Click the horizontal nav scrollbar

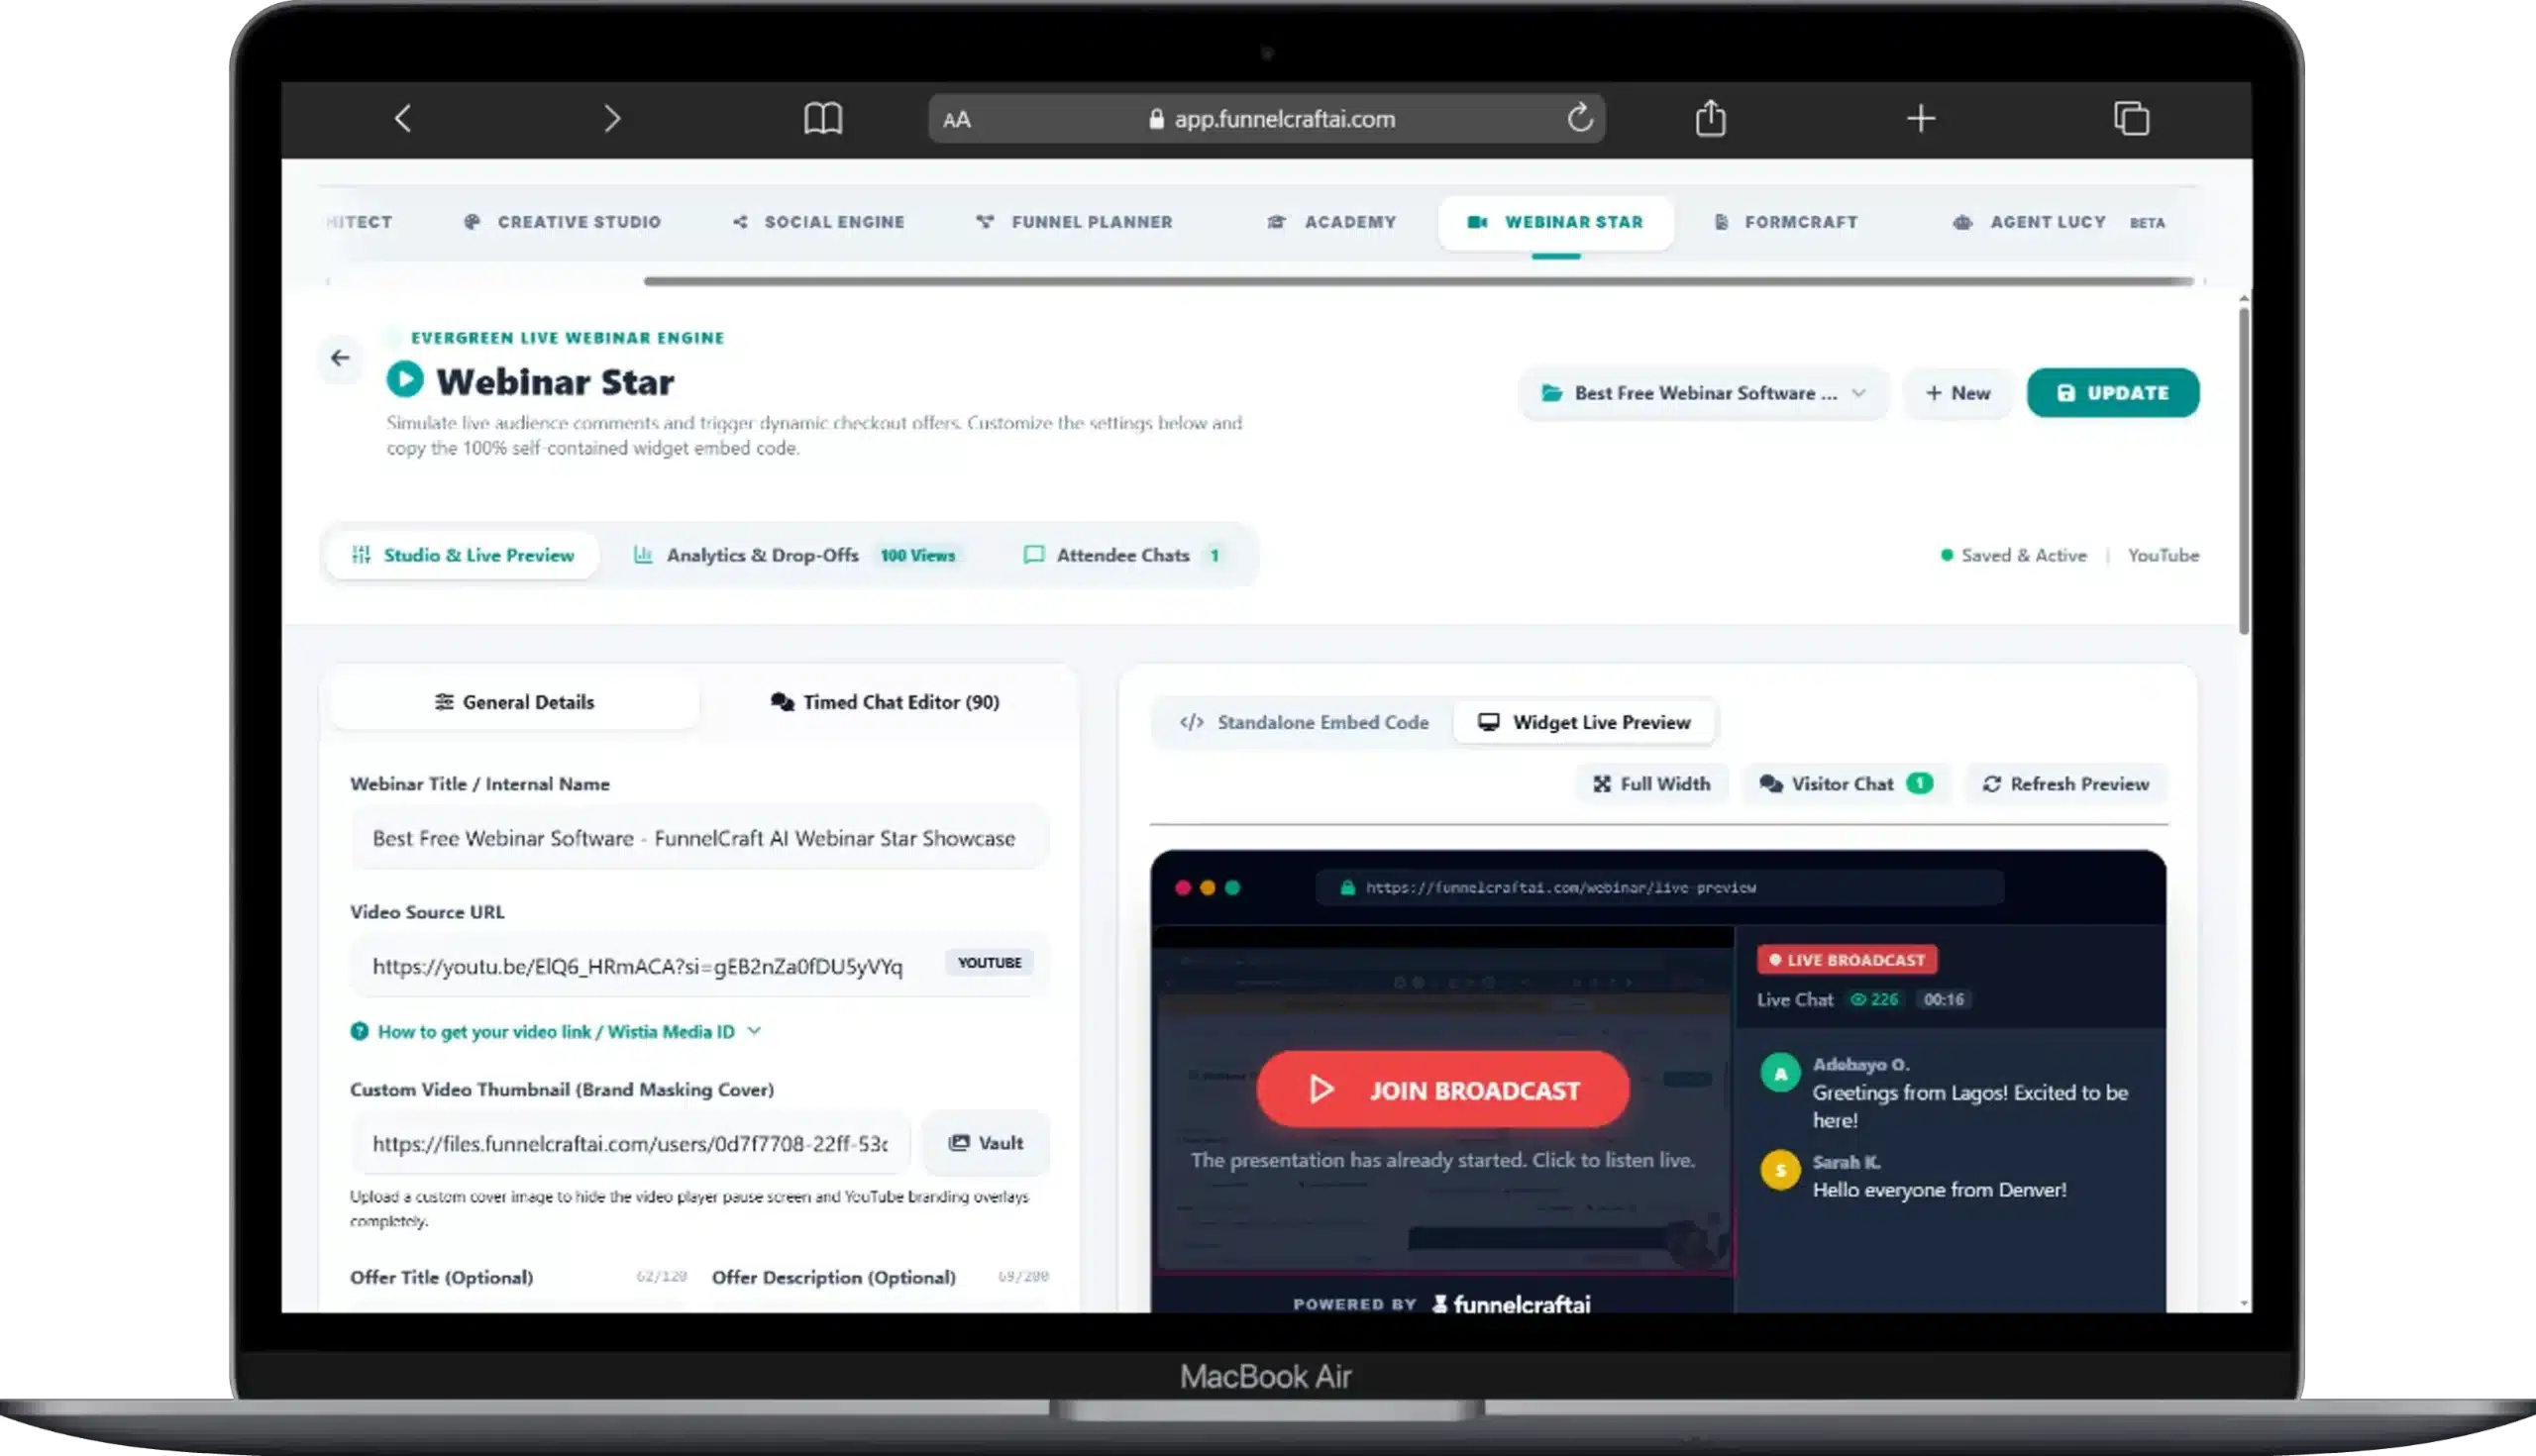pyautogui.click(x=1418, y=282)
